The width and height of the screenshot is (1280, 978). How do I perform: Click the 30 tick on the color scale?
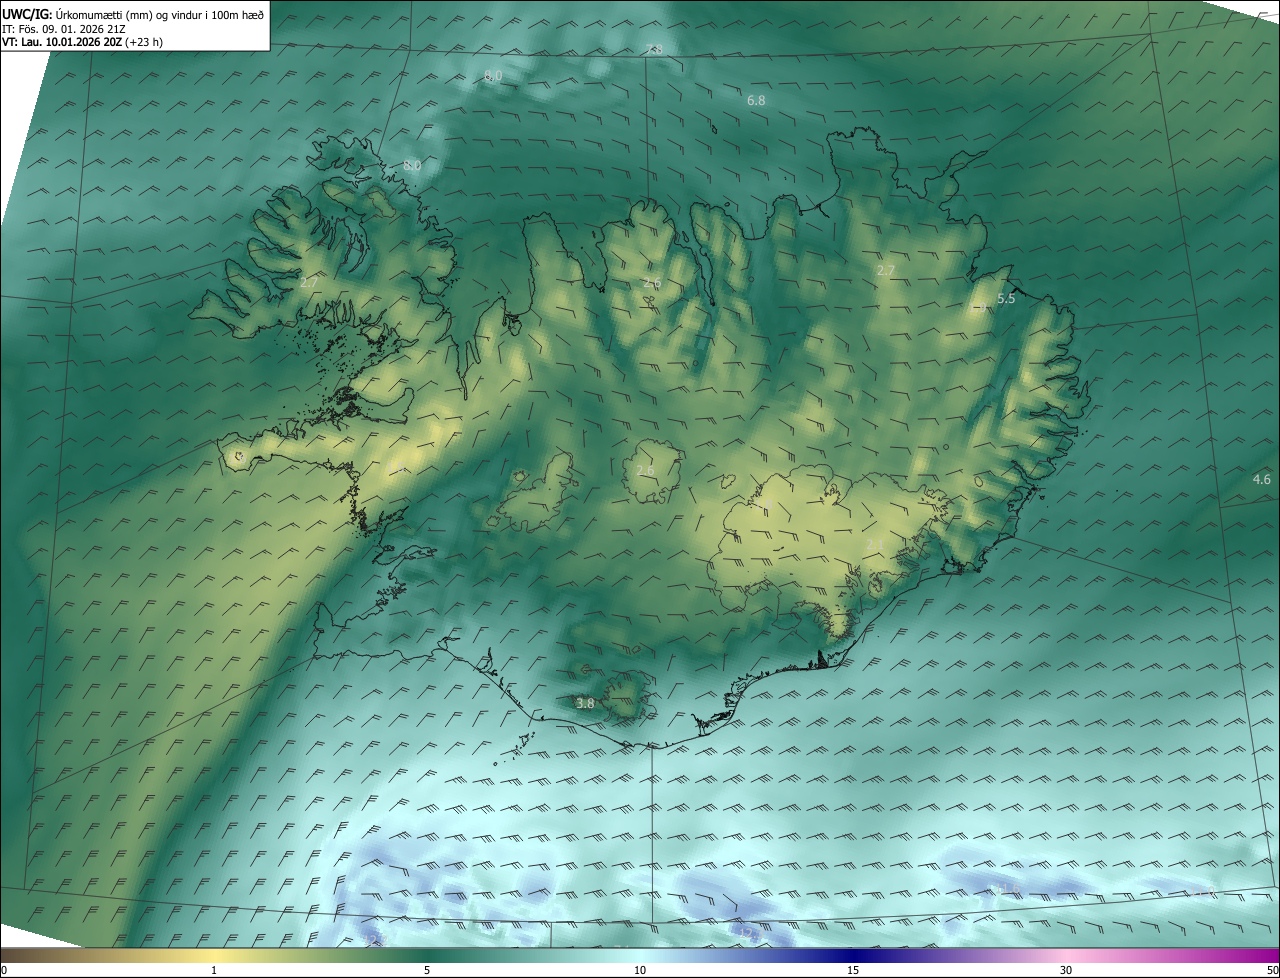(x=1066, y=970)
